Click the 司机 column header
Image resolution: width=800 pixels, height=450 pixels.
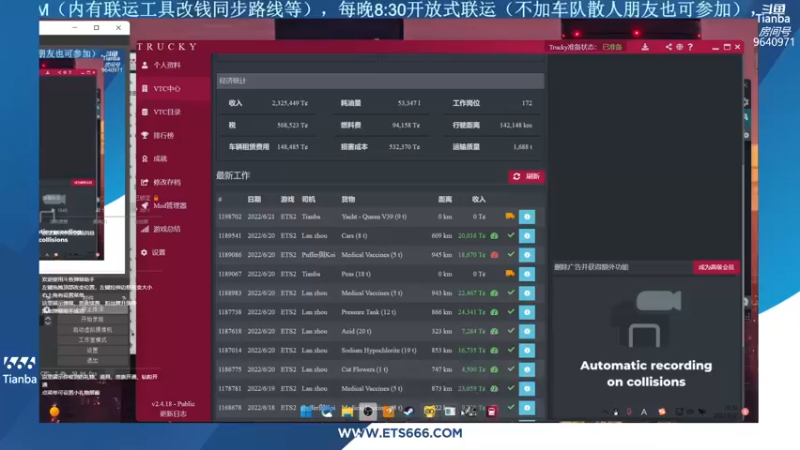pos(308,199)
